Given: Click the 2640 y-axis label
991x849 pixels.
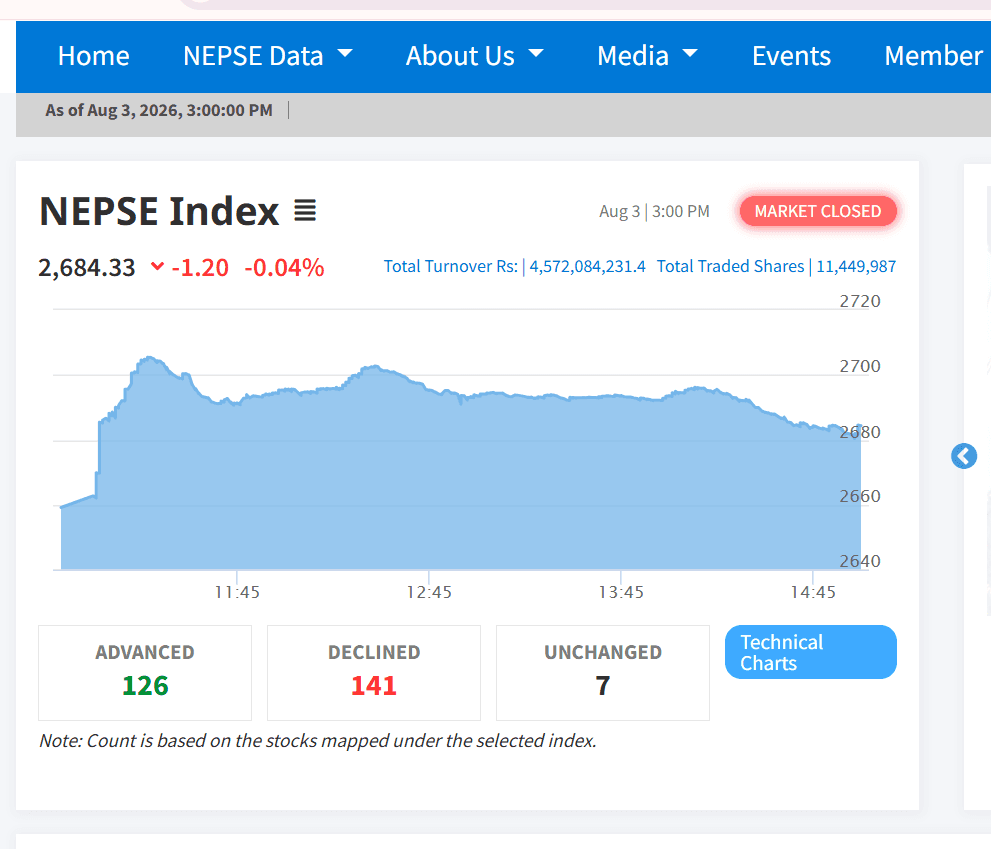Looking at the screenshot, I should coord(860,561).
